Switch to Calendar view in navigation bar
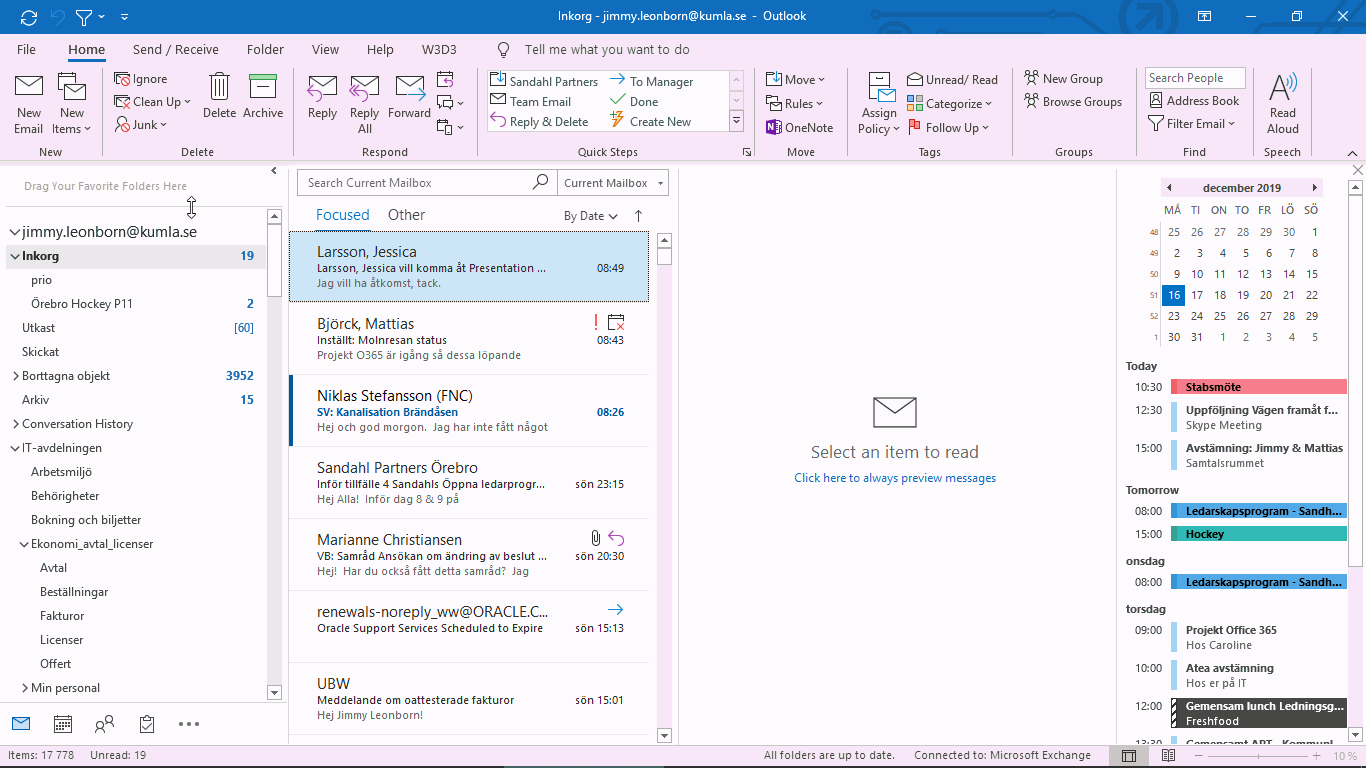This screenshot has width=1366, height=768. coord(62,724)
